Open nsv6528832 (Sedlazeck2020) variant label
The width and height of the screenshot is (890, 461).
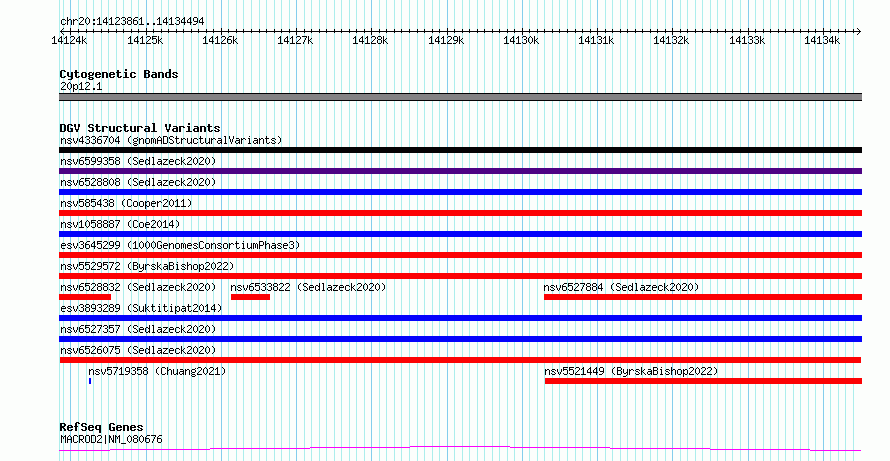(138, 287)
